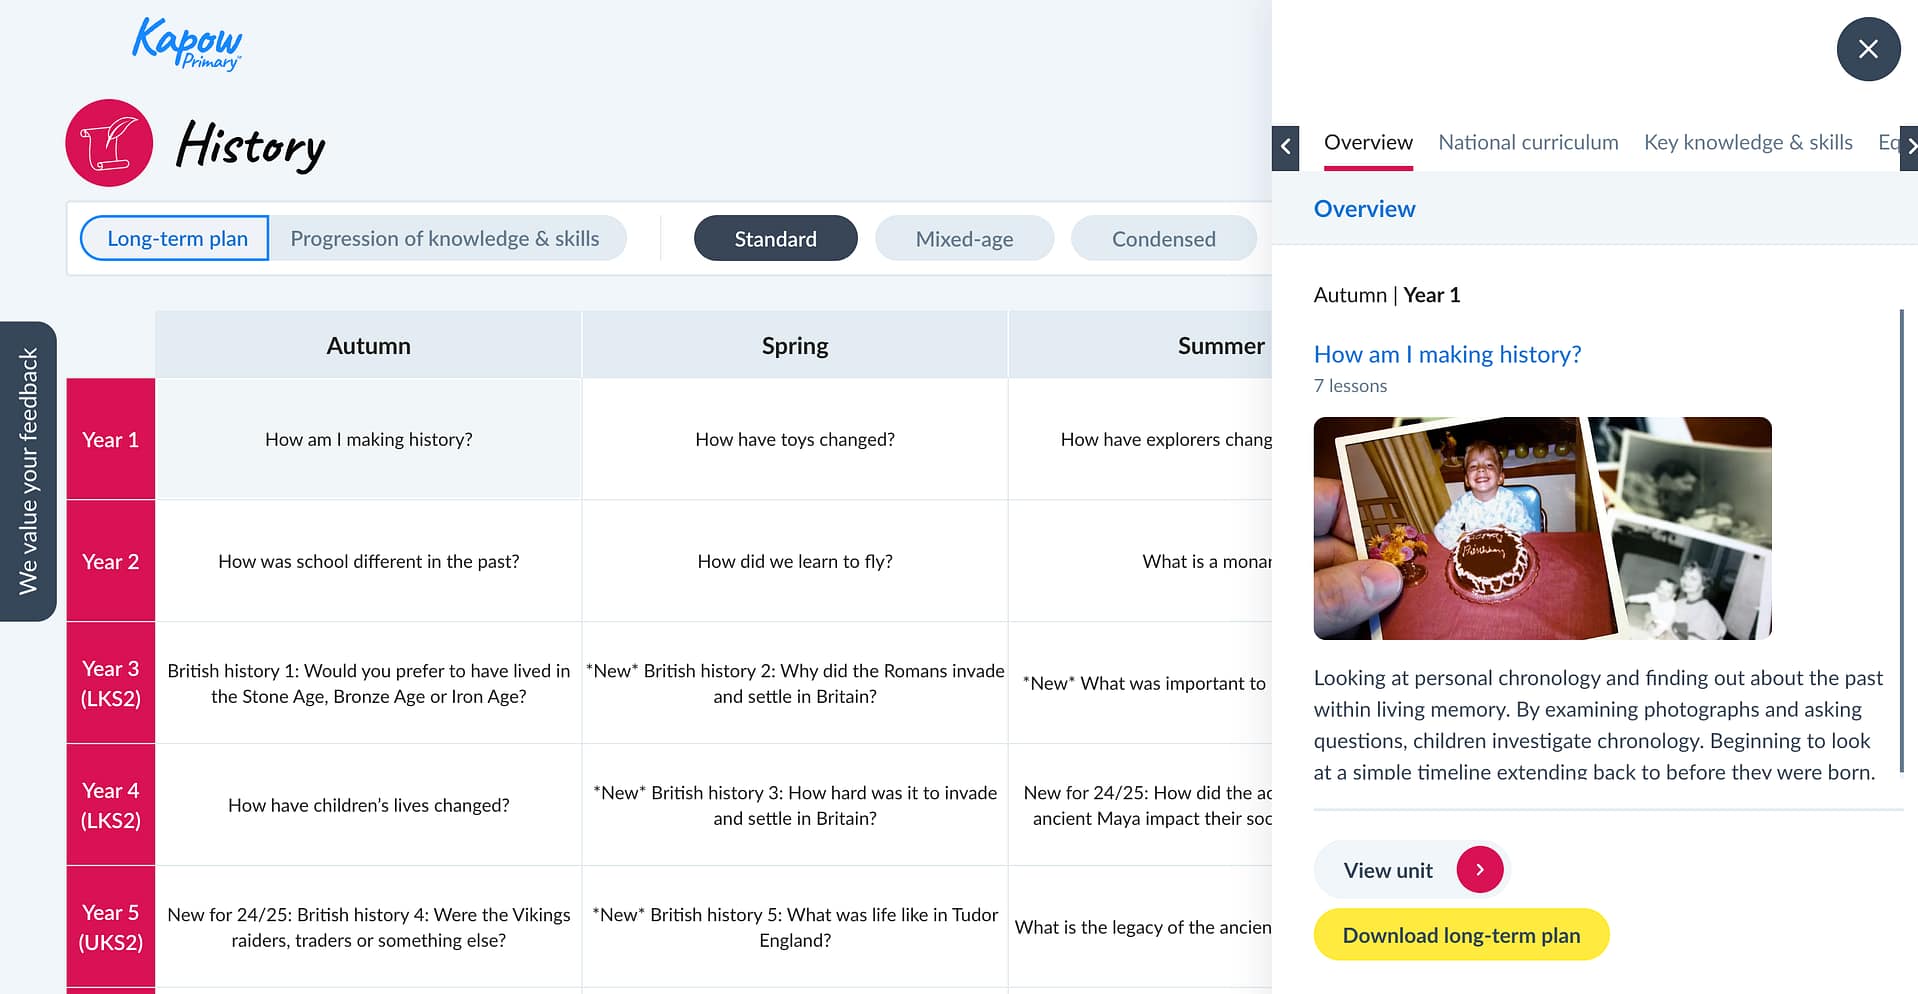Click the birthday photo unit thumbnail
Image resolution: width=1918 pixels, height=994 pixels.
pyautogui.click(x=1541, y=528)
